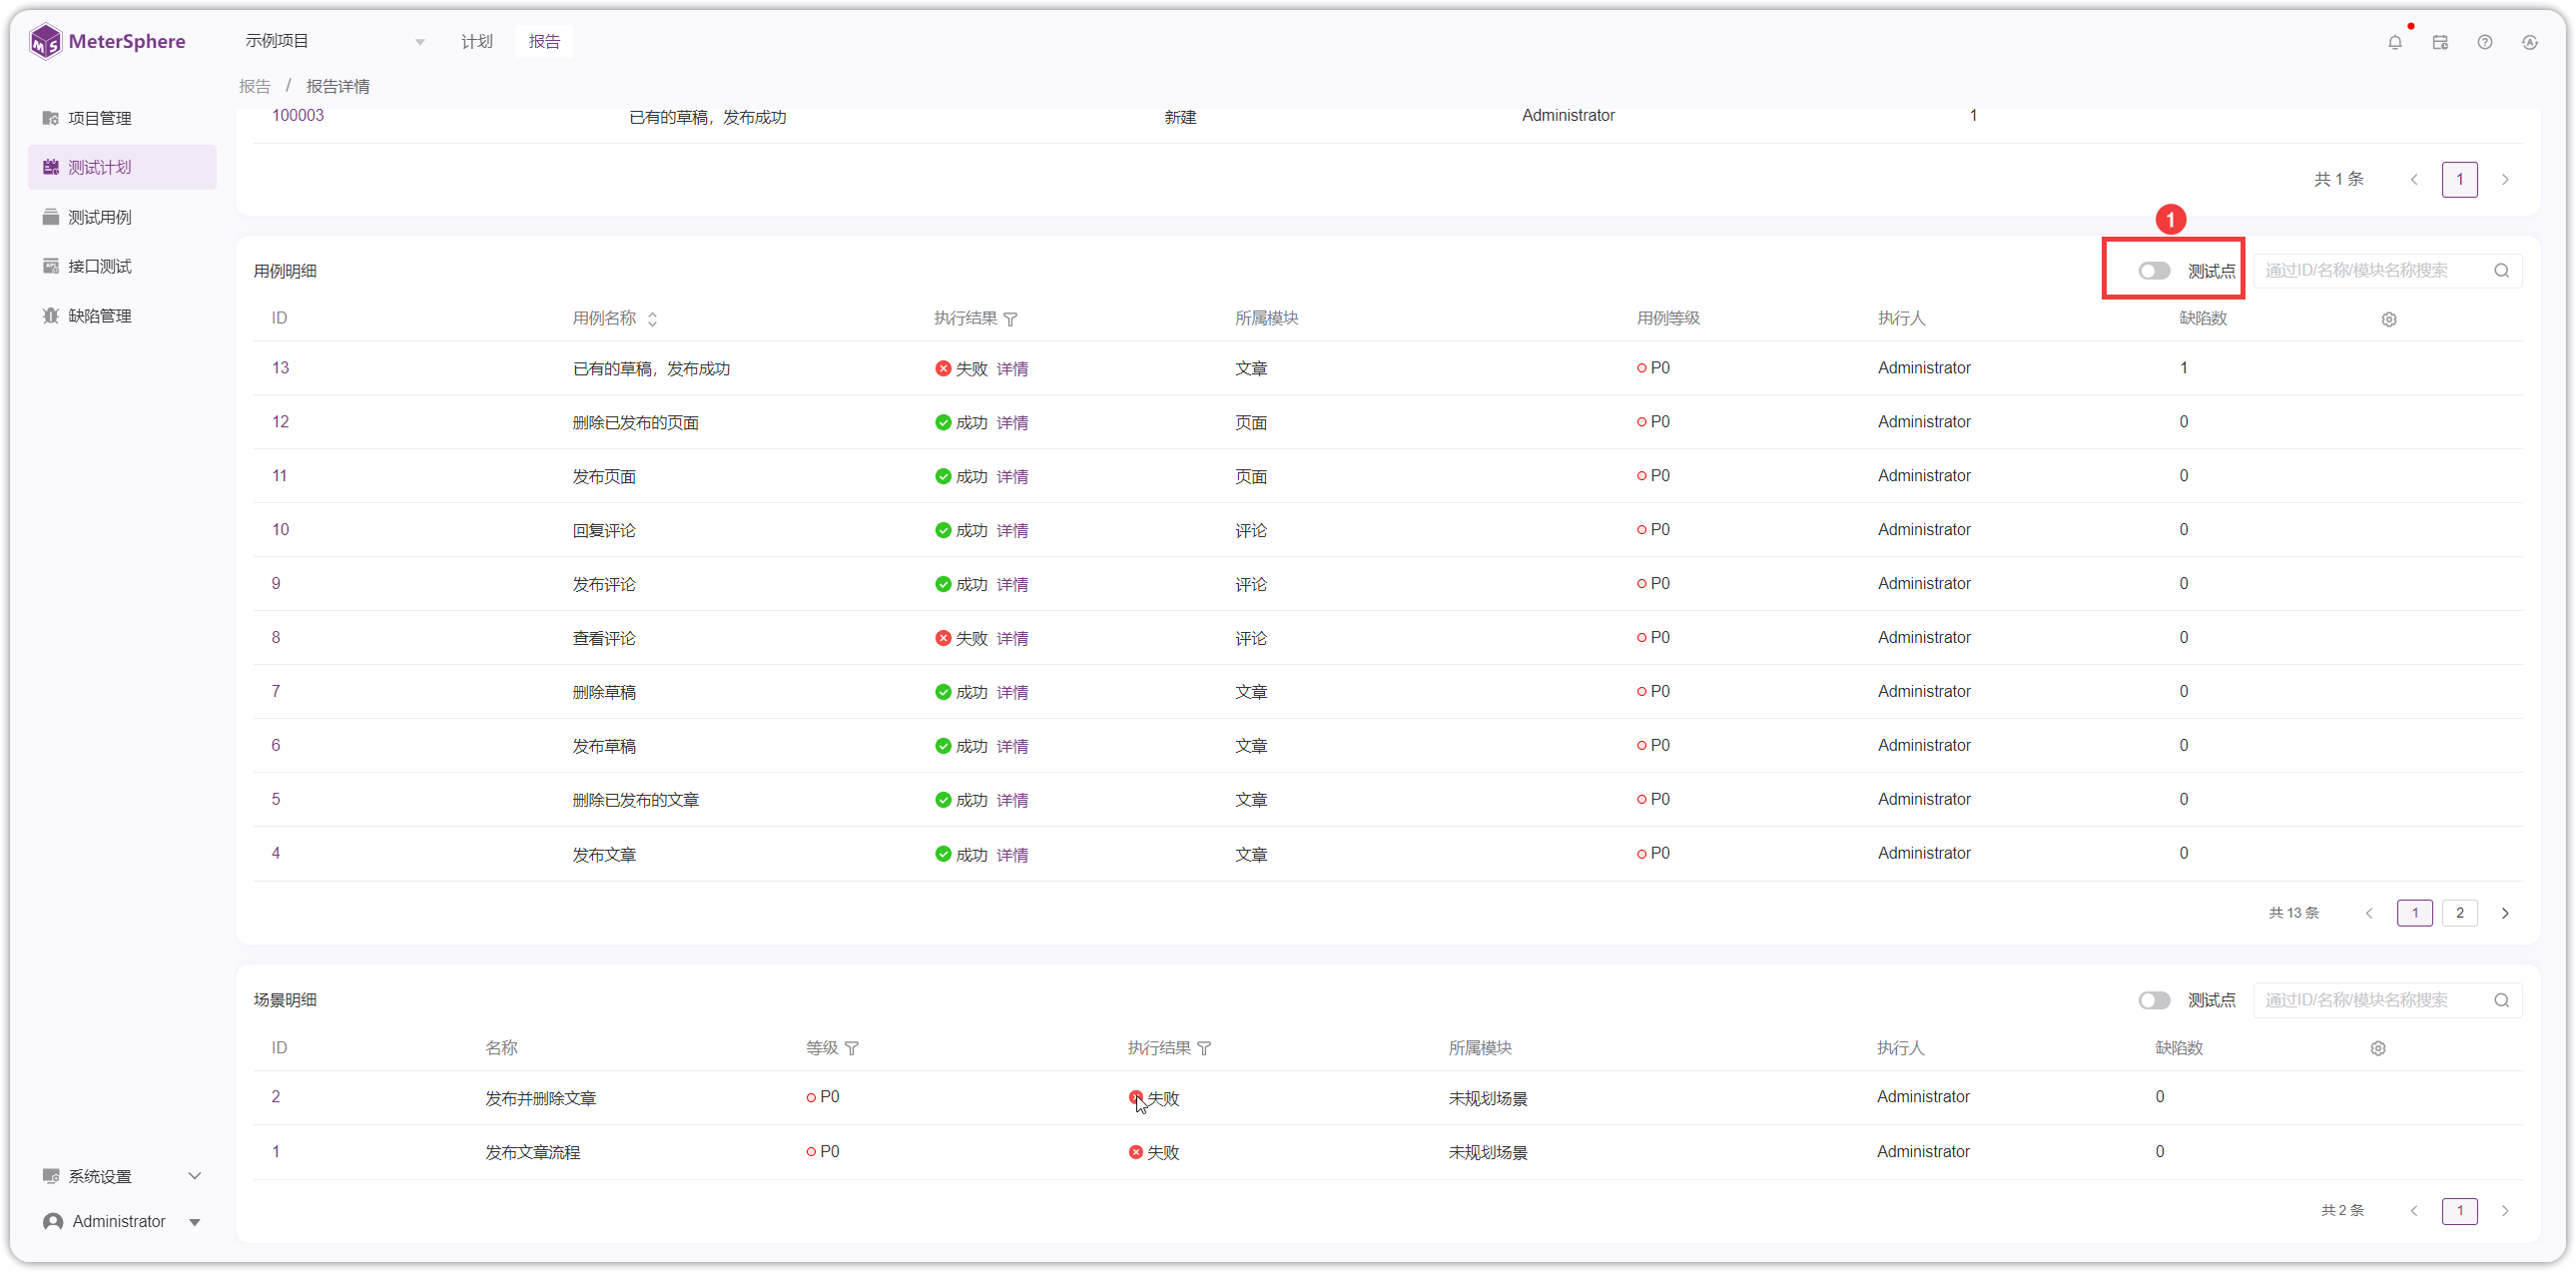Click the help question mark icon
The image size is (2576, 1272).
[x=2485, y=42]
